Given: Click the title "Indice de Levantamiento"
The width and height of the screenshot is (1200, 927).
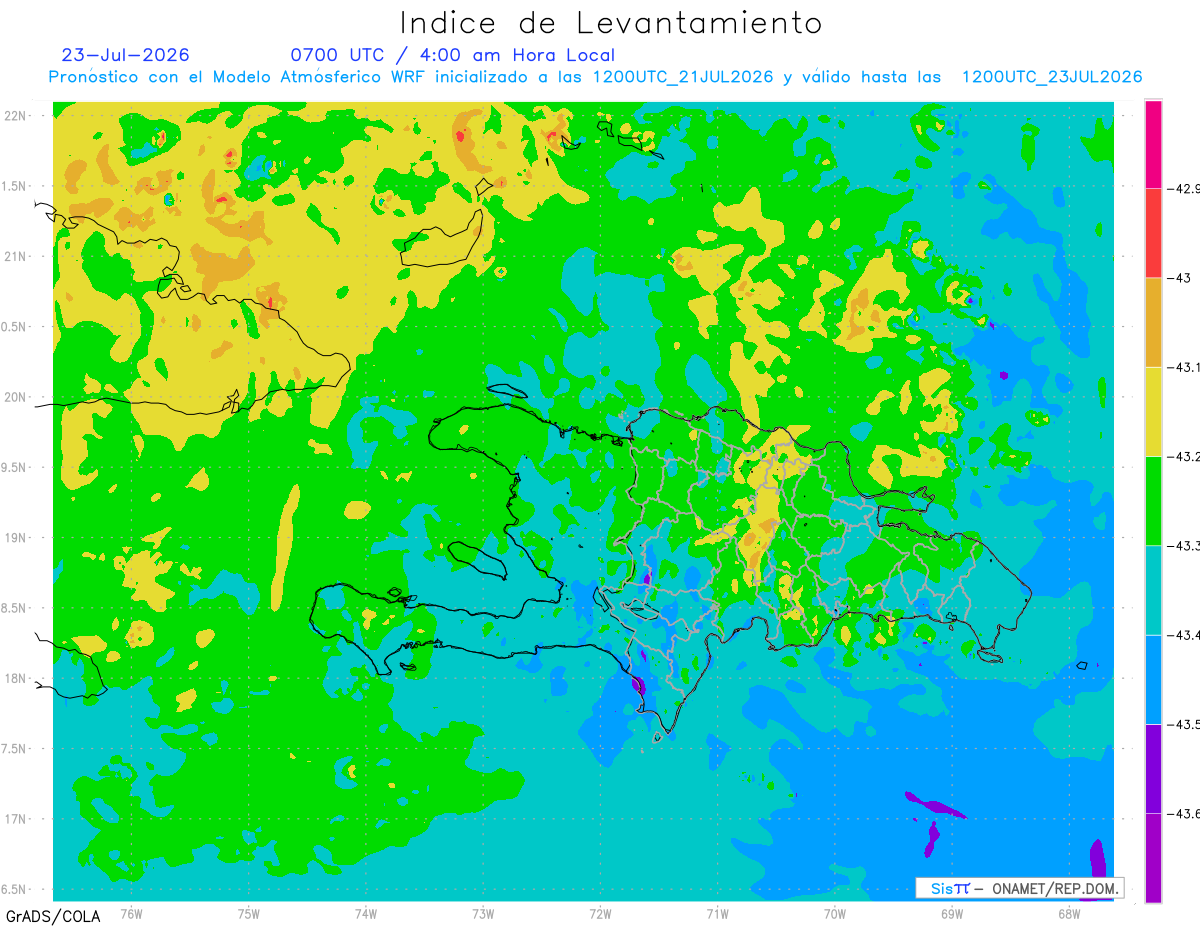Looking at the screenshot, I should click(611, 23).
